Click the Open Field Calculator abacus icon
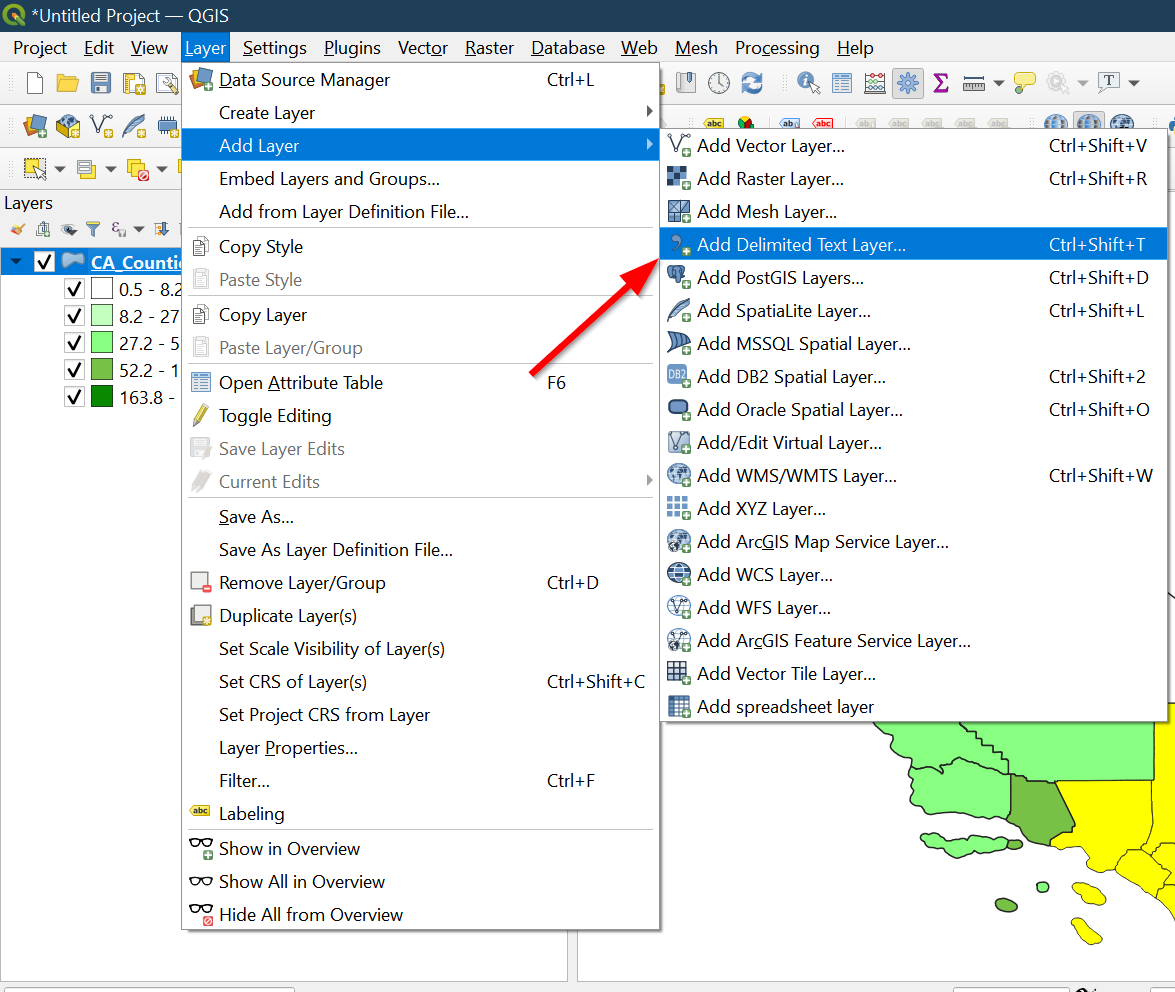The image size is (1175, 992). point(875,82)
